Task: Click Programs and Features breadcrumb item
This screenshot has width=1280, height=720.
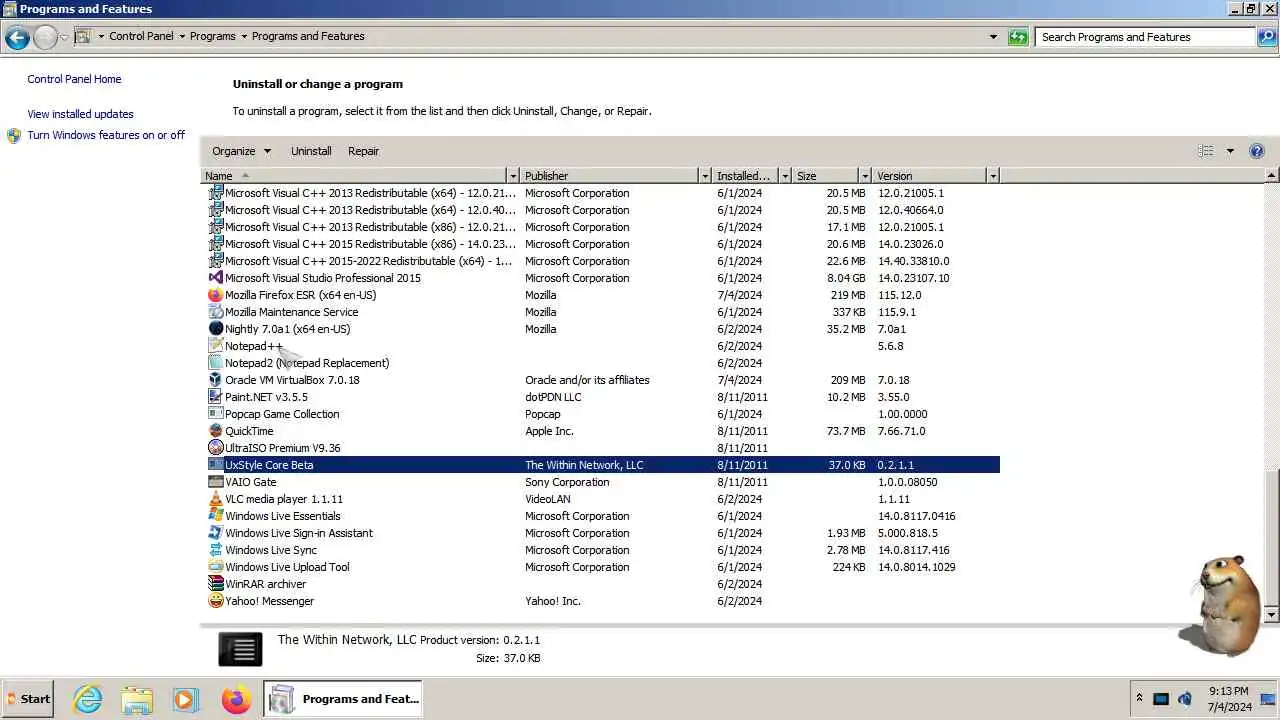Action: click(308, 36)
